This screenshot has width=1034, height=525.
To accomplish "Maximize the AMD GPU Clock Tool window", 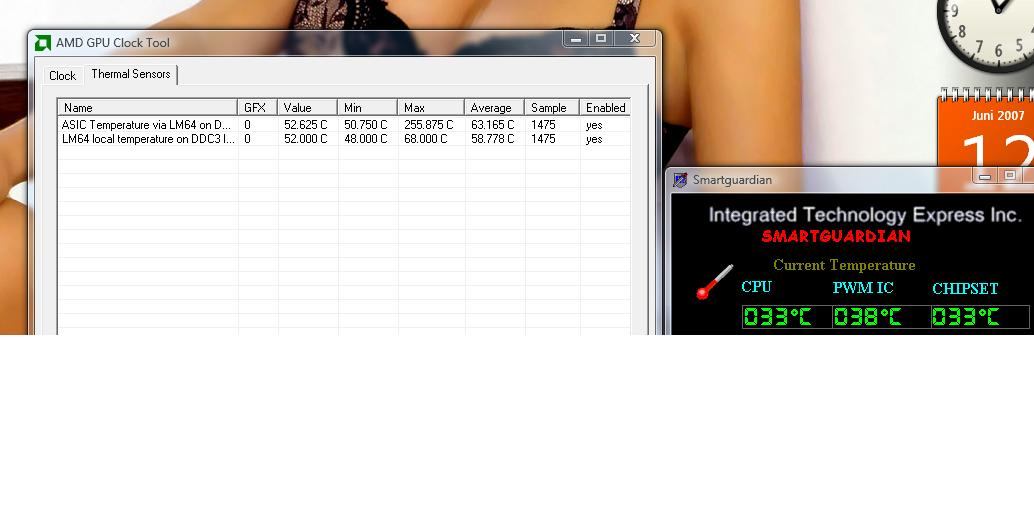I will click(x=601, y=39).
